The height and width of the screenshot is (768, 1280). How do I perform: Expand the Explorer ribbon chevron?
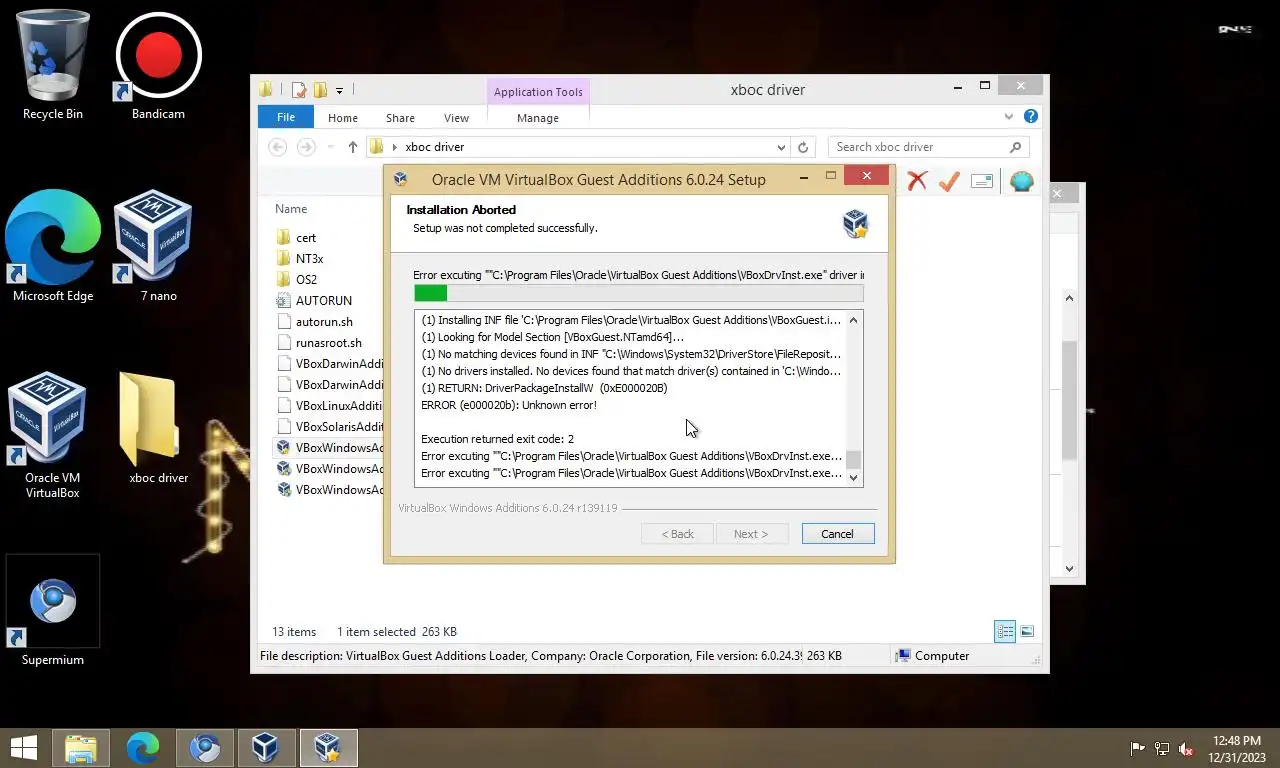(x=1009, y=117)
